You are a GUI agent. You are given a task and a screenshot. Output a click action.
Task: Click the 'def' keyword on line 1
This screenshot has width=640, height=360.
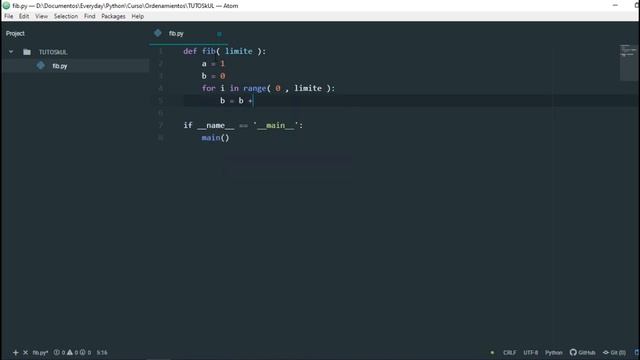coord(190,51)
